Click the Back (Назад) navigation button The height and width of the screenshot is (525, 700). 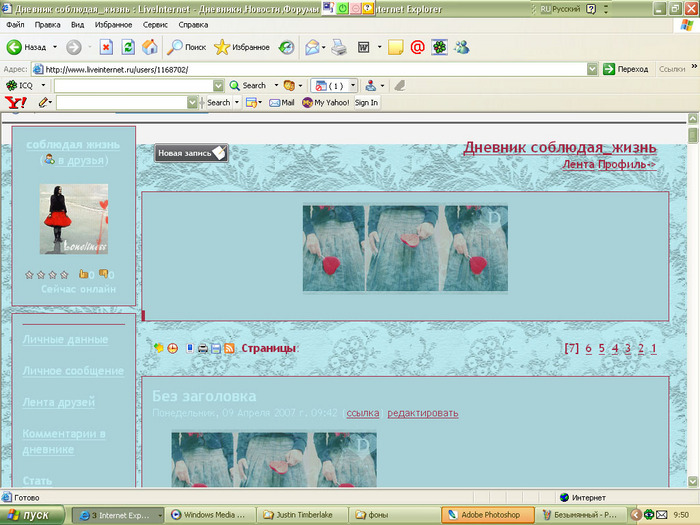coord(25,47)
